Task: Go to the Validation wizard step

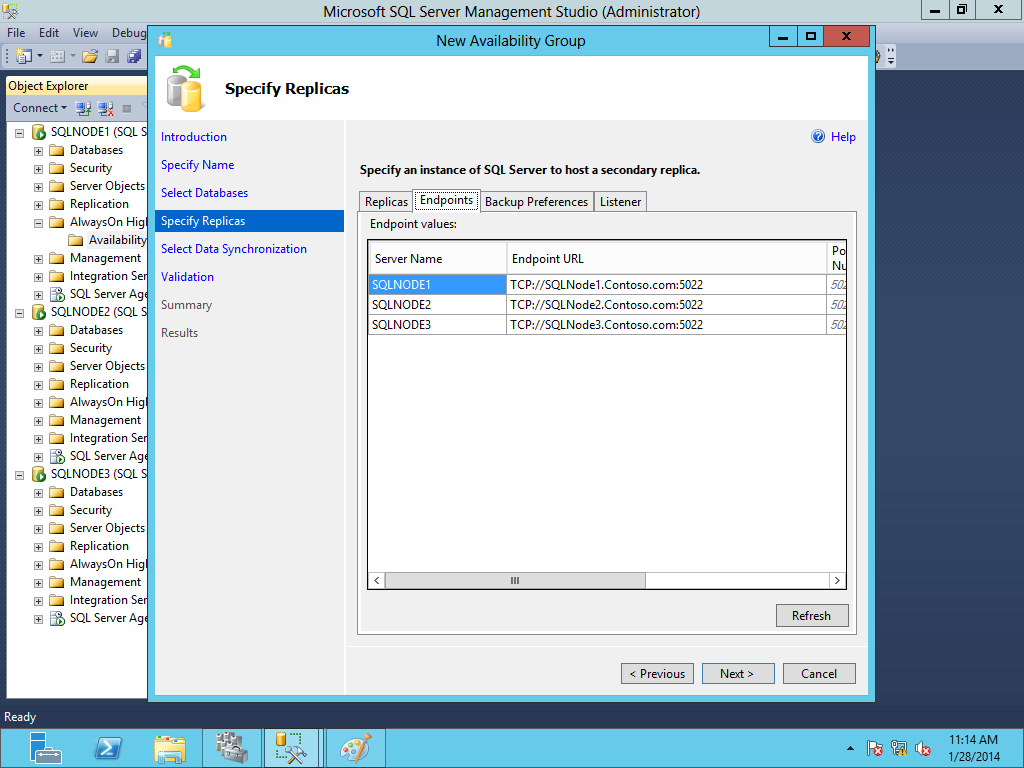Action: coord(187,277)
